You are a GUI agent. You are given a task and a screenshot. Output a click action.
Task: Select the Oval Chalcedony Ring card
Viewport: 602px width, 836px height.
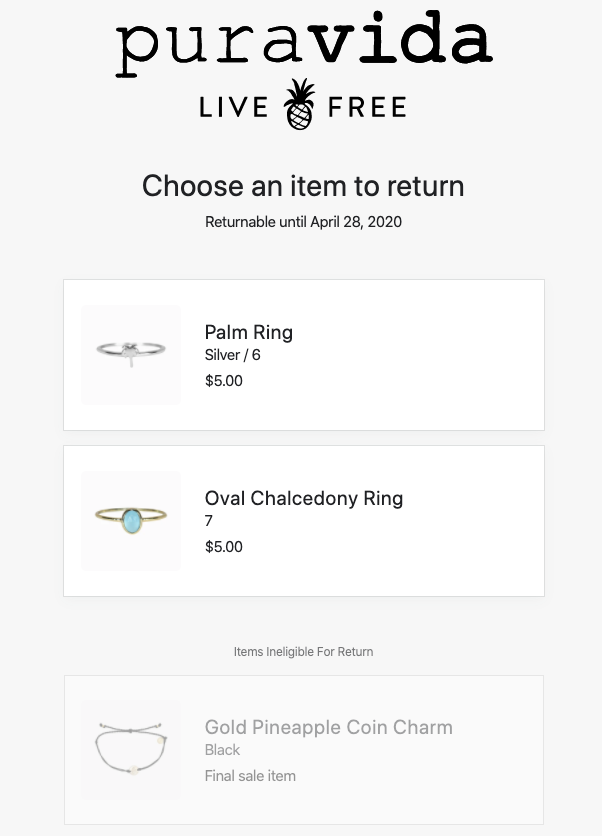(x=304, y=521)
